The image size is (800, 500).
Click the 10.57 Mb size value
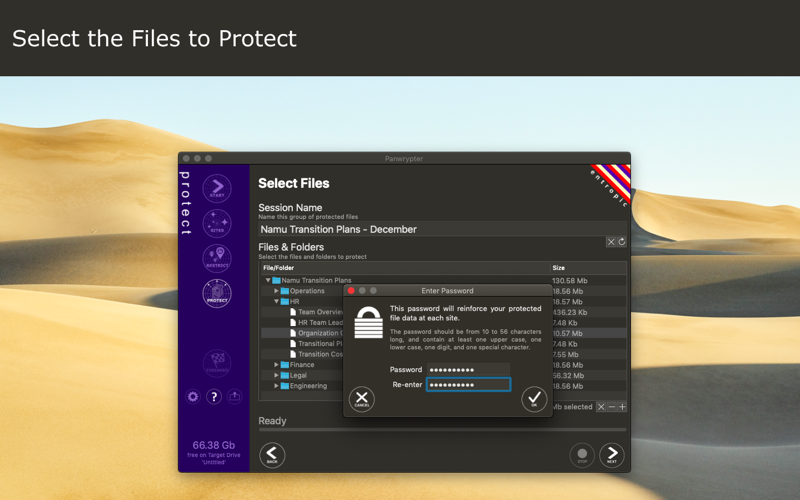click(x=567, y=333)
